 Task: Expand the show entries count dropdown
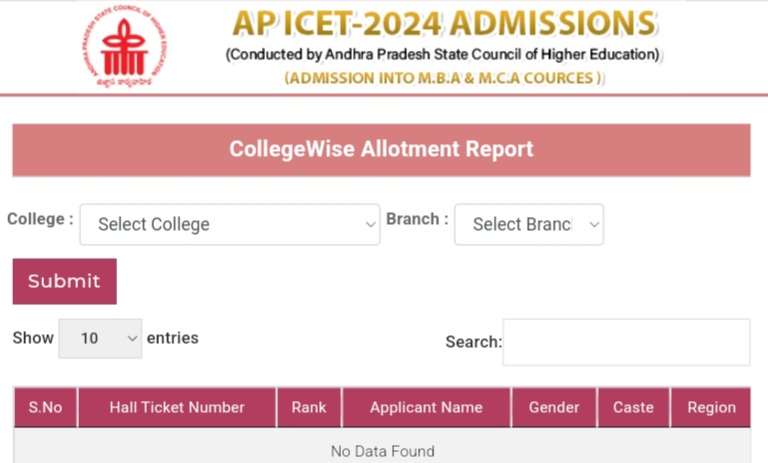(100, 338)
